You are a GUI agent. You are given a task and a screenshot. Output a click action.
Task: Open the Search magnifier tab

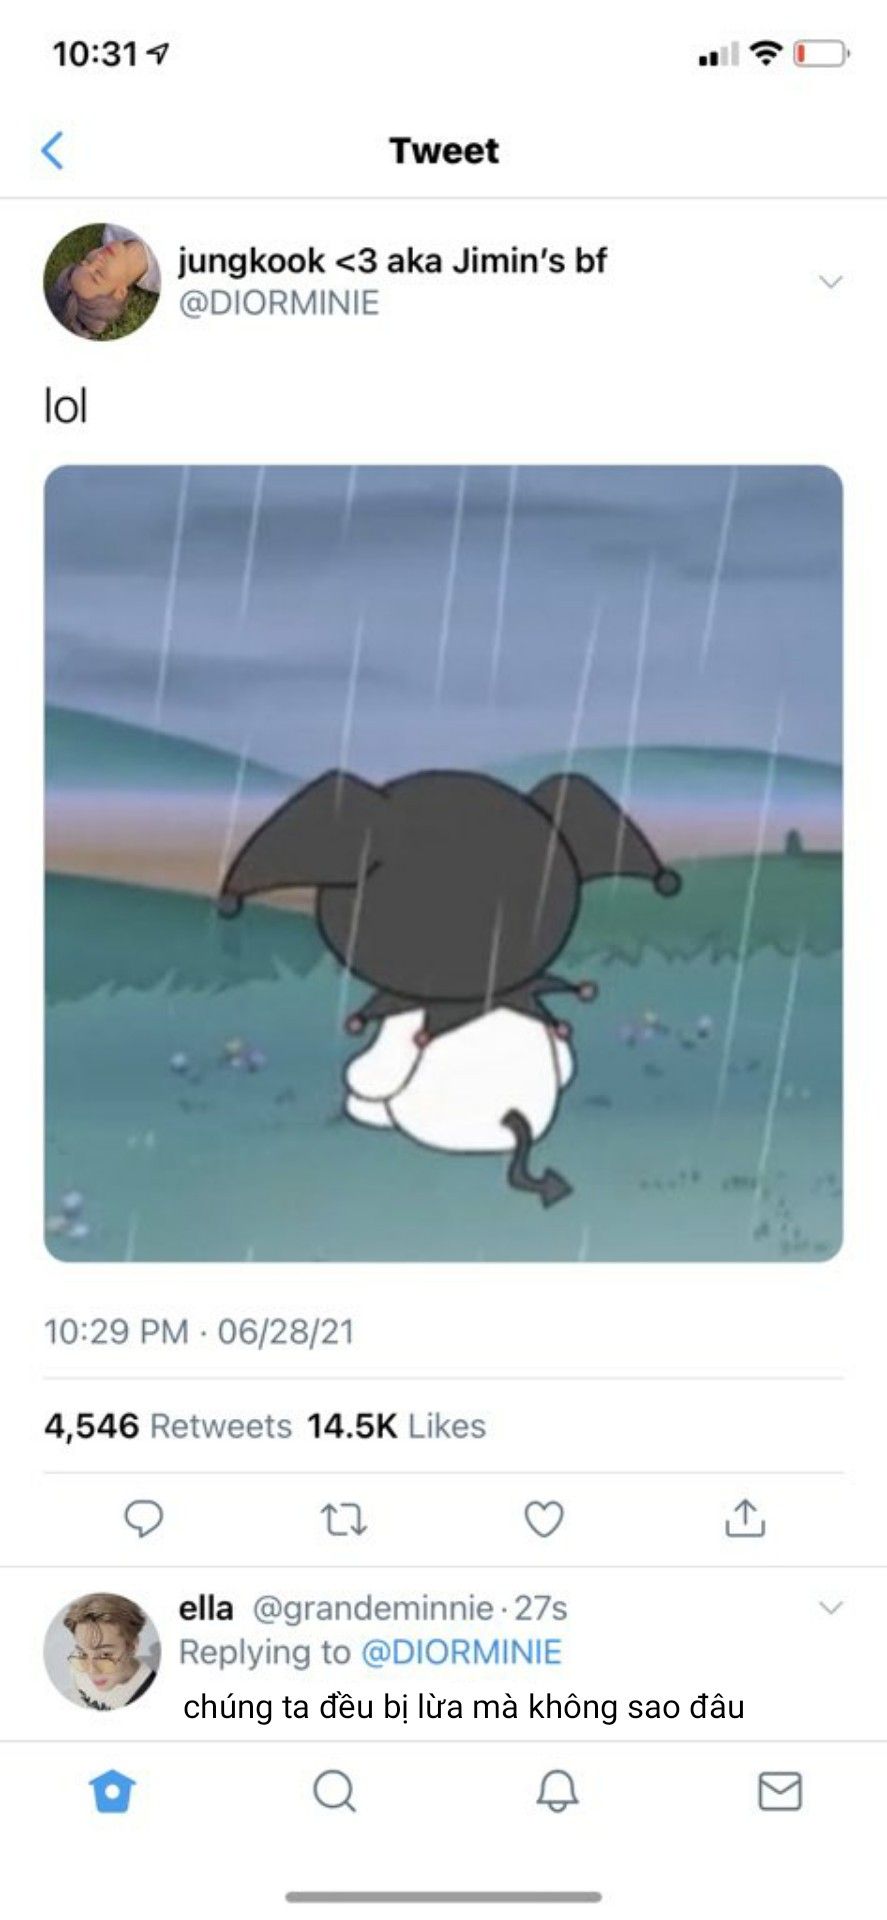334,1791
